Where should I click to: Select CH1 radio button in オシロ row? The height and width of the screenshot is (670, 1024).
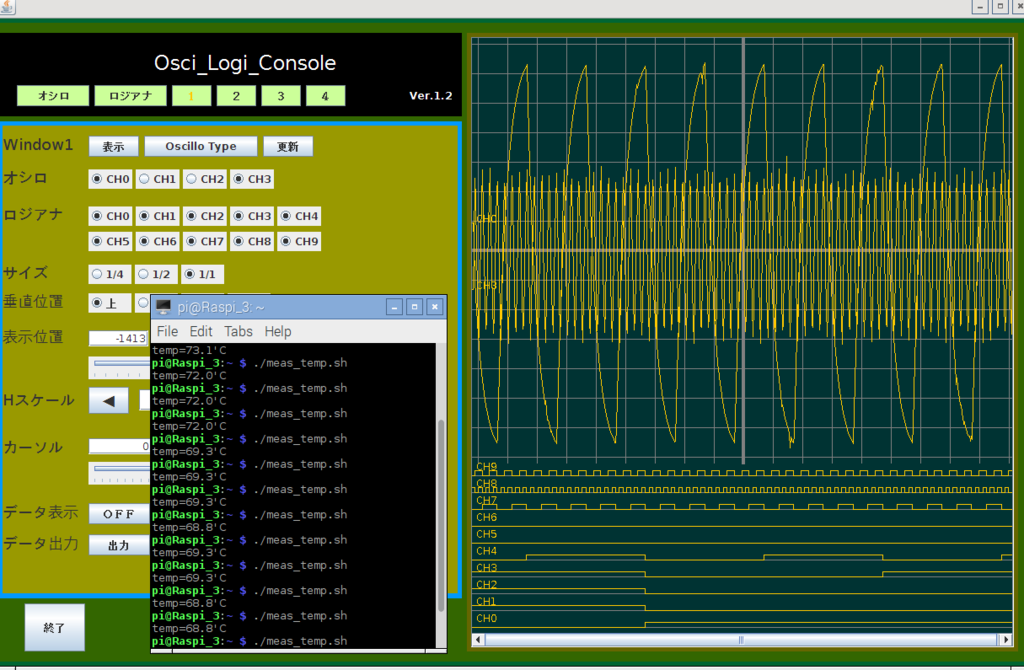coord(157,179)
